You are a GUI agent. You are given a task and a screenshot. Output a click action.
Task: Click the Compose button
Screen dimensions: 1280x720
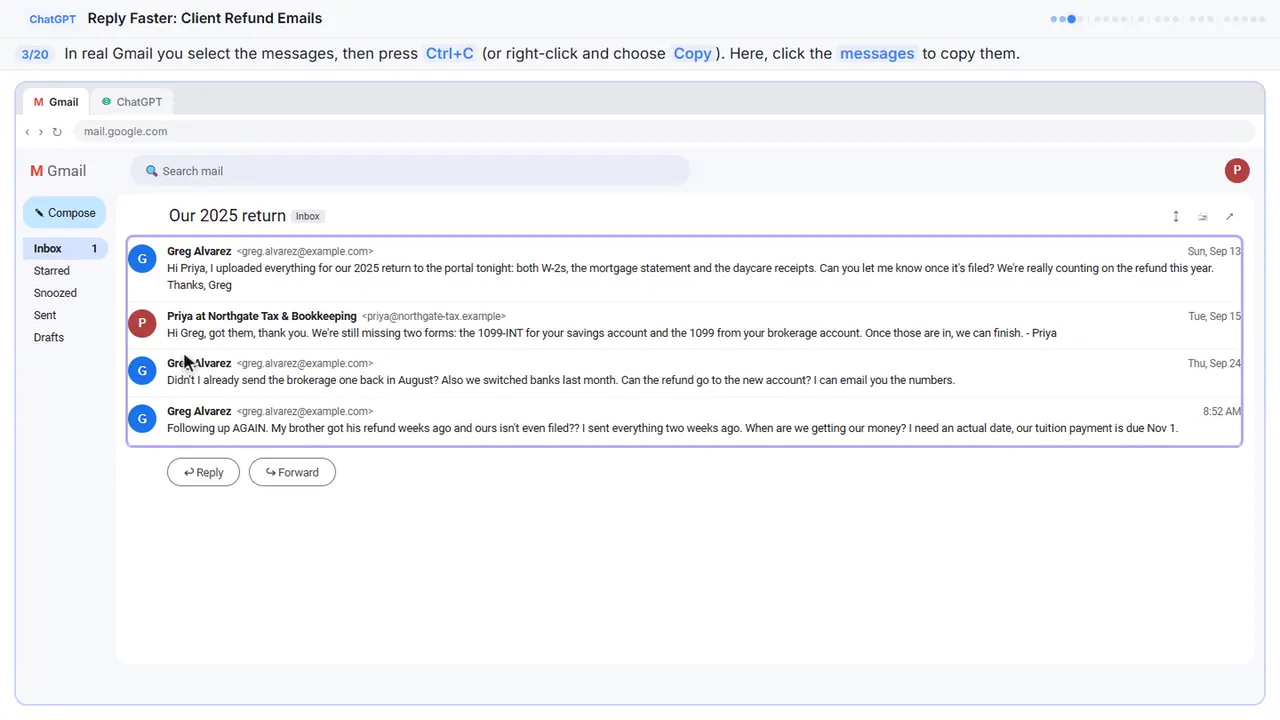pos(65,213)
